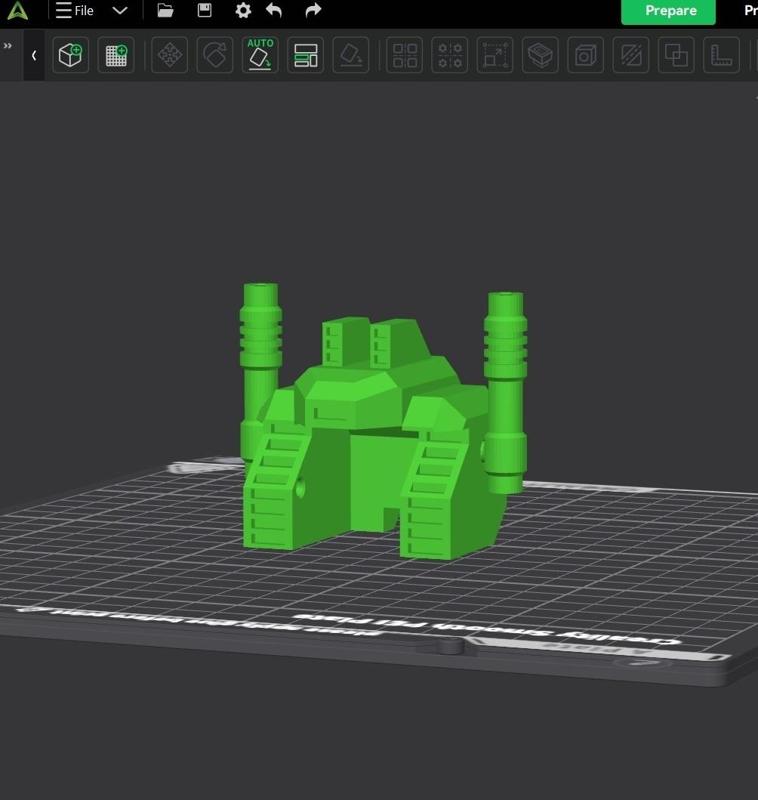The height and width of the screenshot is (800, 758).
Task: Add a model using cube-plus icon
Action: [70, 55]
